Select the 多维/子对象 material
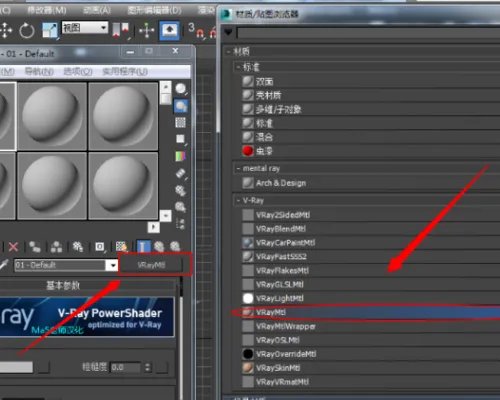 coord(371,109)
